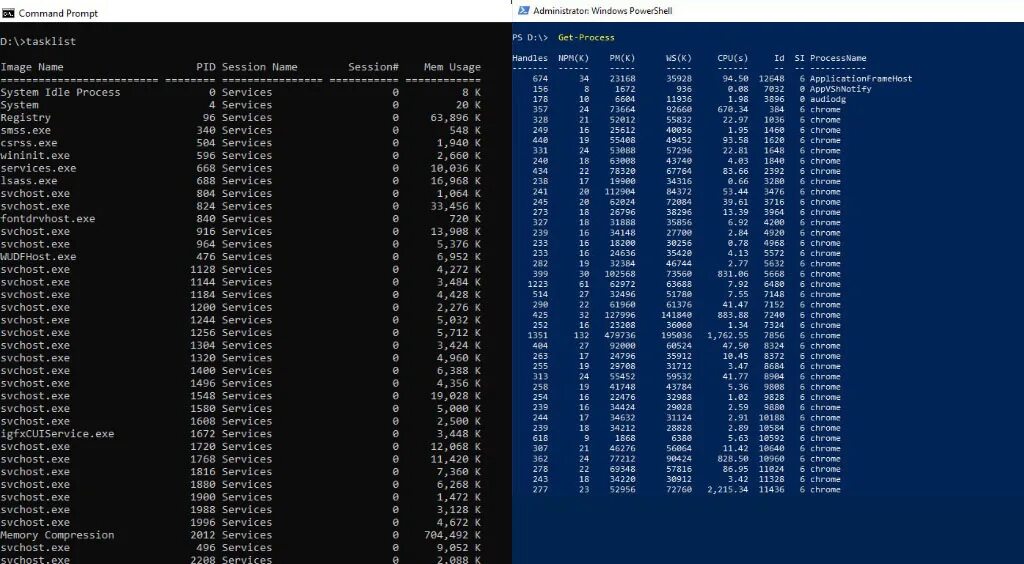This screenshot has width=1024, height=564.
Task: Click the NPM(K) column header
Action: 573,58
